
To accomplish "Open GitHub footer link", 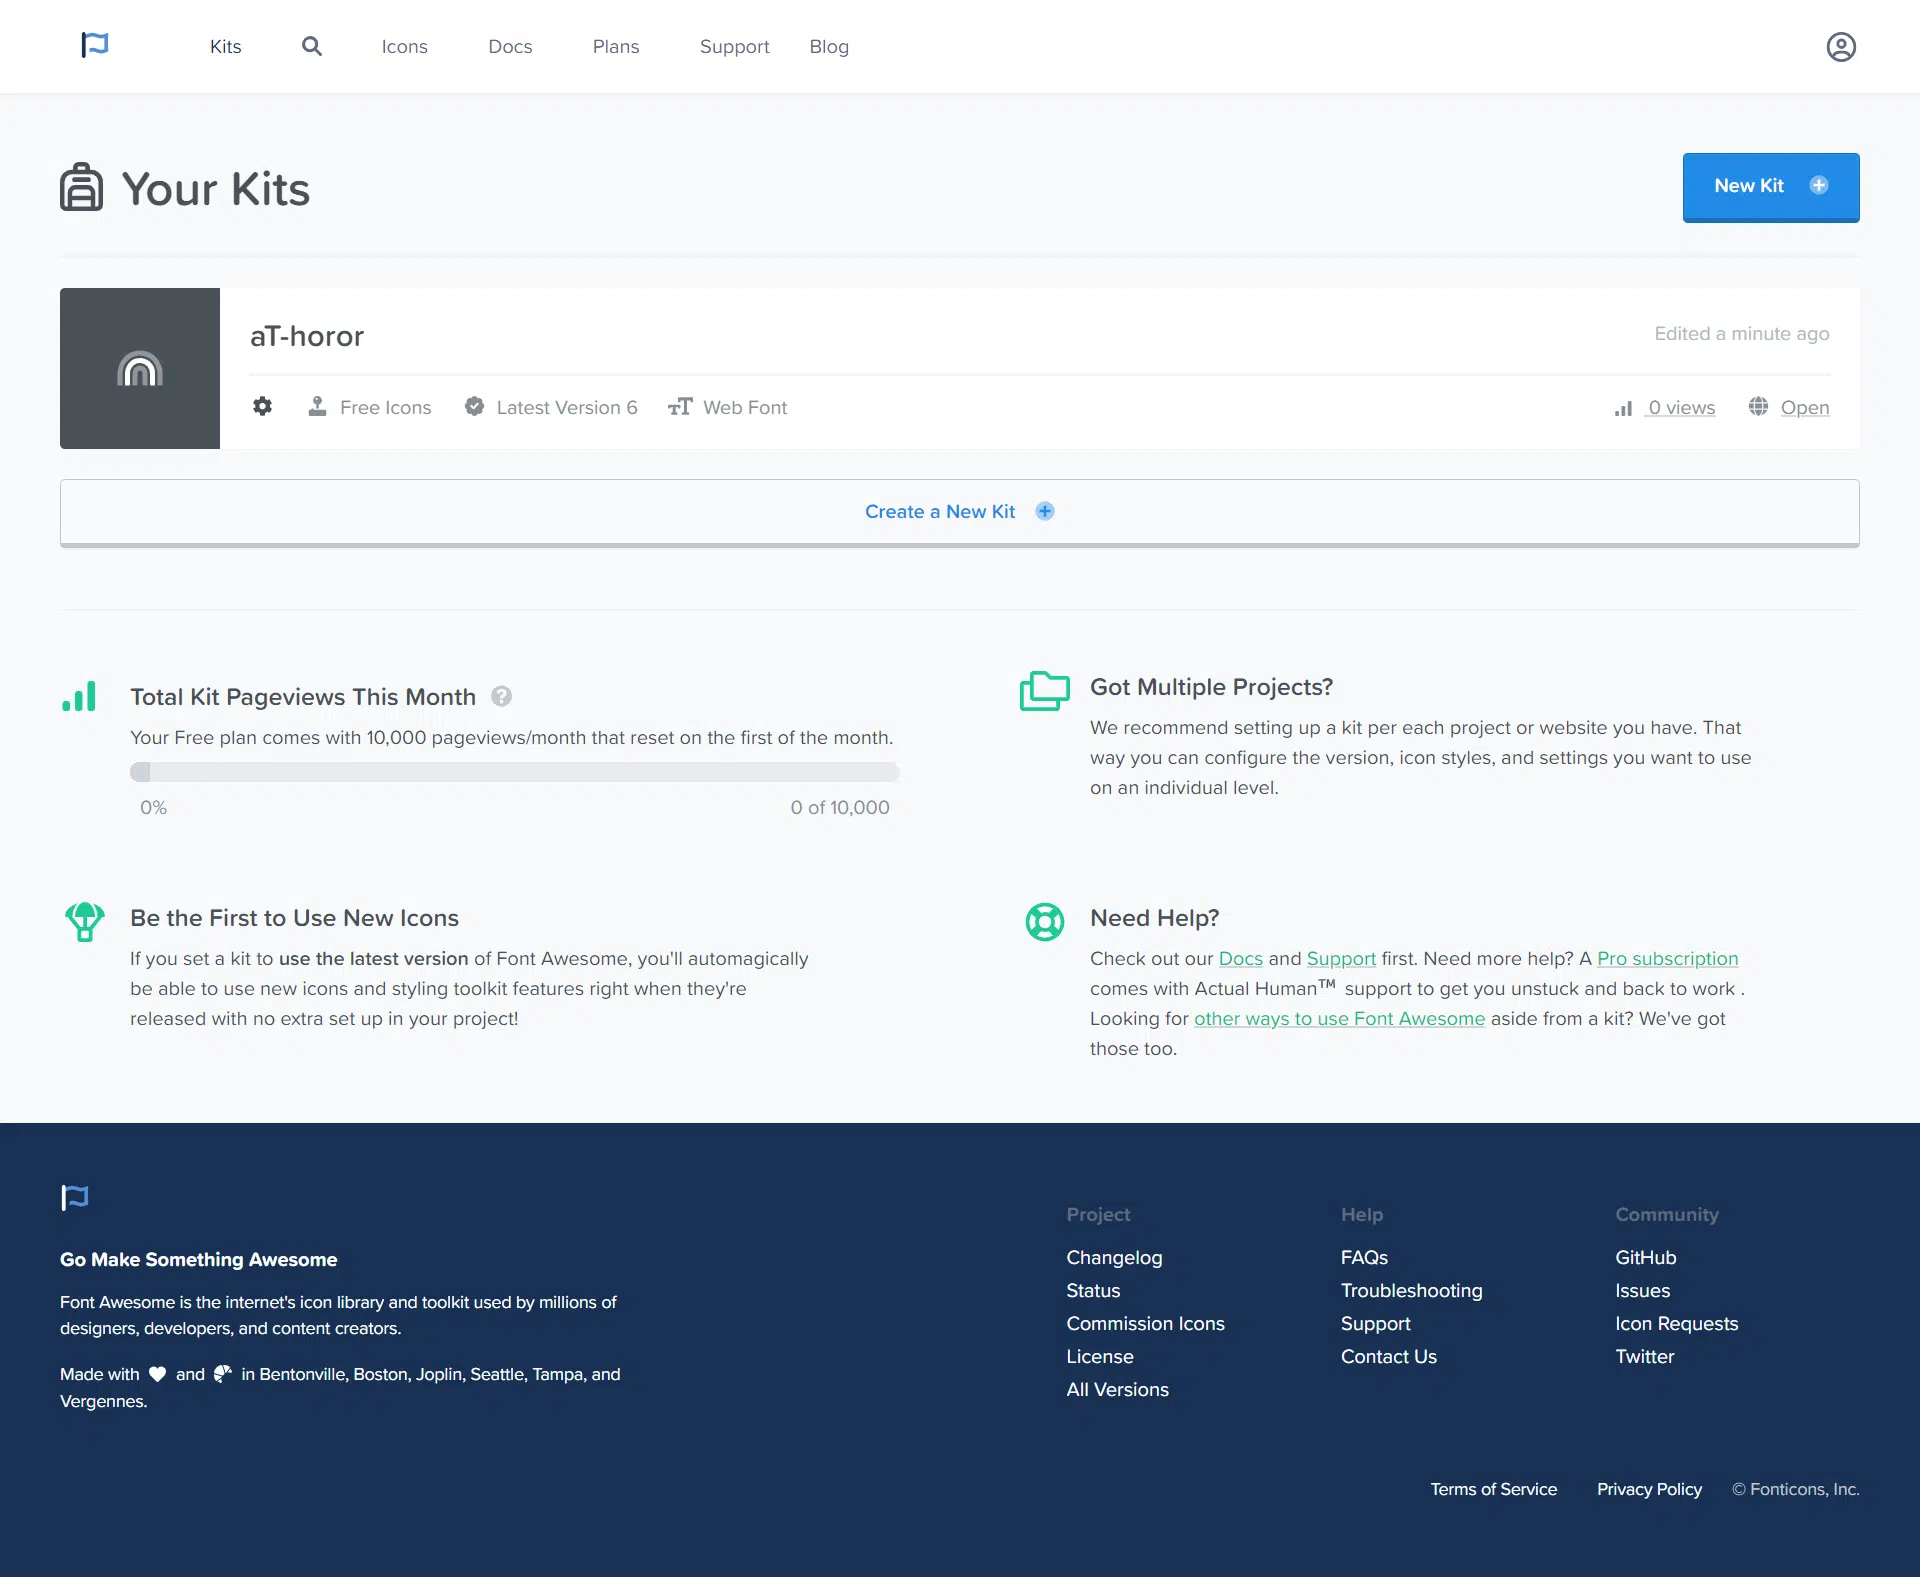I will [1645, 1258].
